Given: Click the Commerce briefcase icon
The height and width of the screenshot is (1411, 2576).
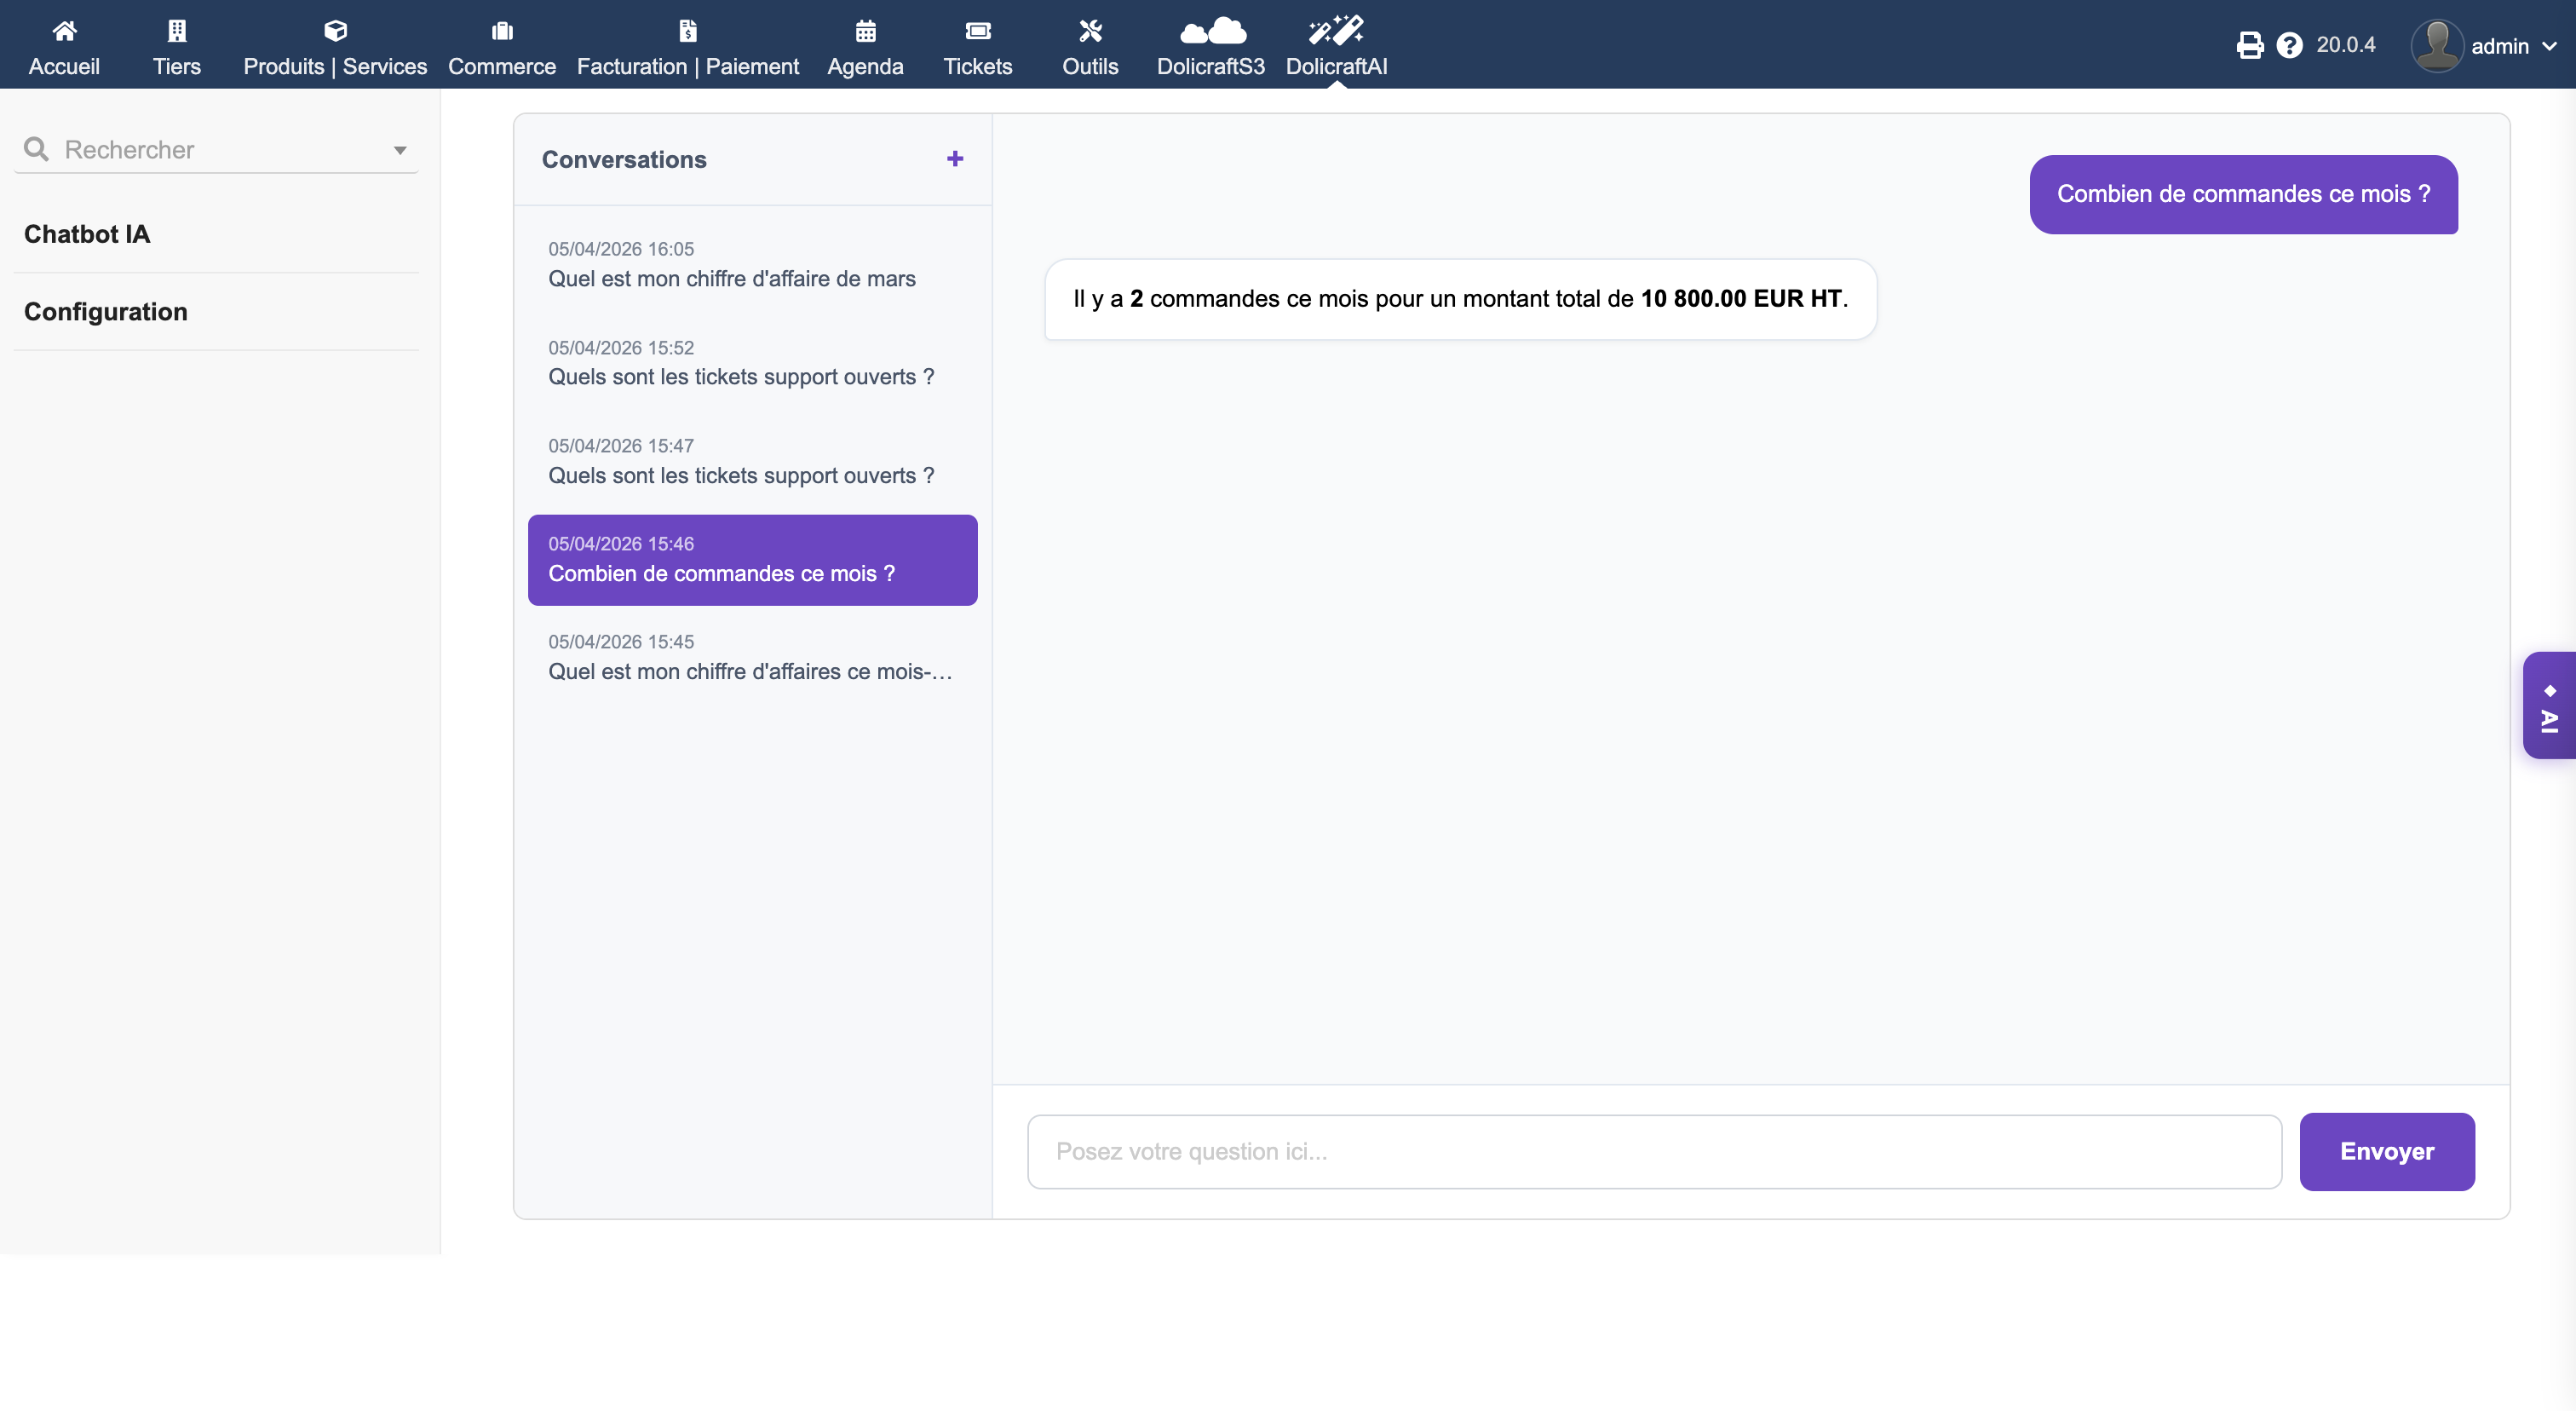Looking at the screenshot, I should 502,31.
